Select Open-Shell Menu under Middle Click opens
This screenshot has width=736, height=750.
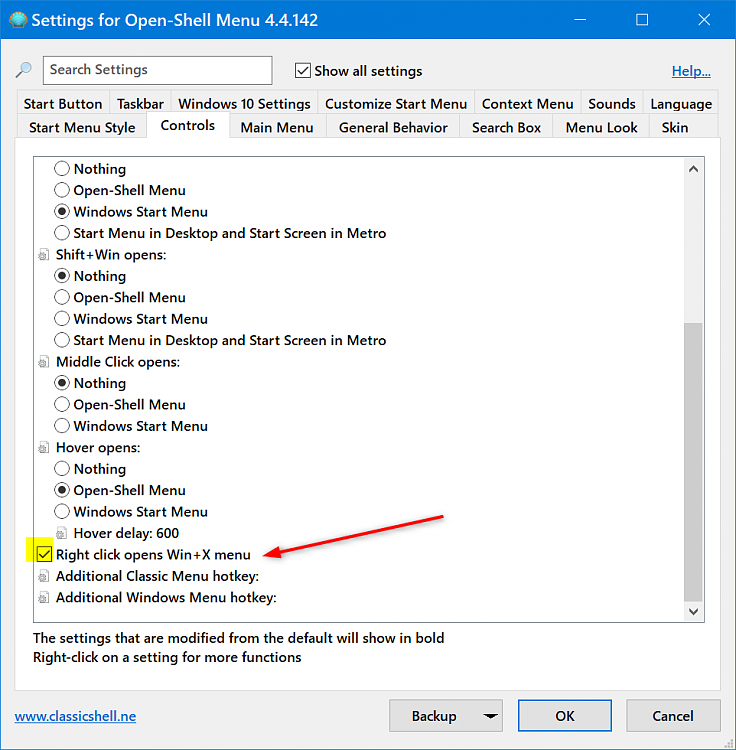point(62,404)
